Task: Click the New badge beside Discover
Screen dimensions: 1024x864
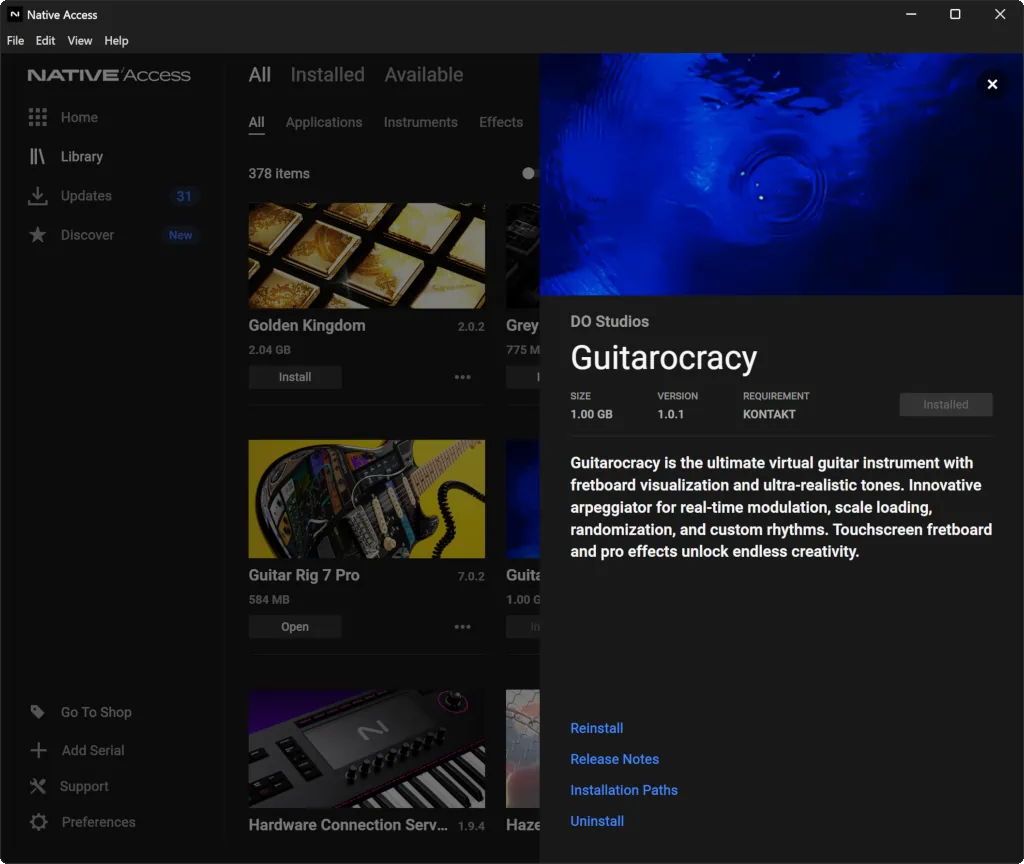Action: pyautogui.click(x=180, y=235)
